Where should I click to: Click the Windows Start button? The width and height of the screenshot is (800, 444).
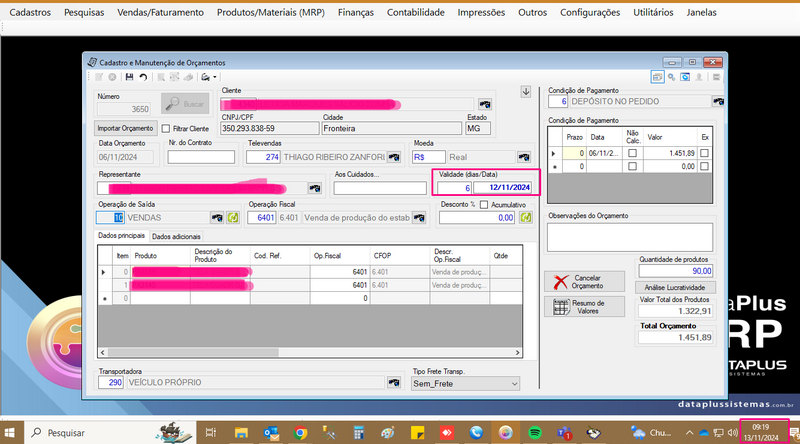coord(10,433)
